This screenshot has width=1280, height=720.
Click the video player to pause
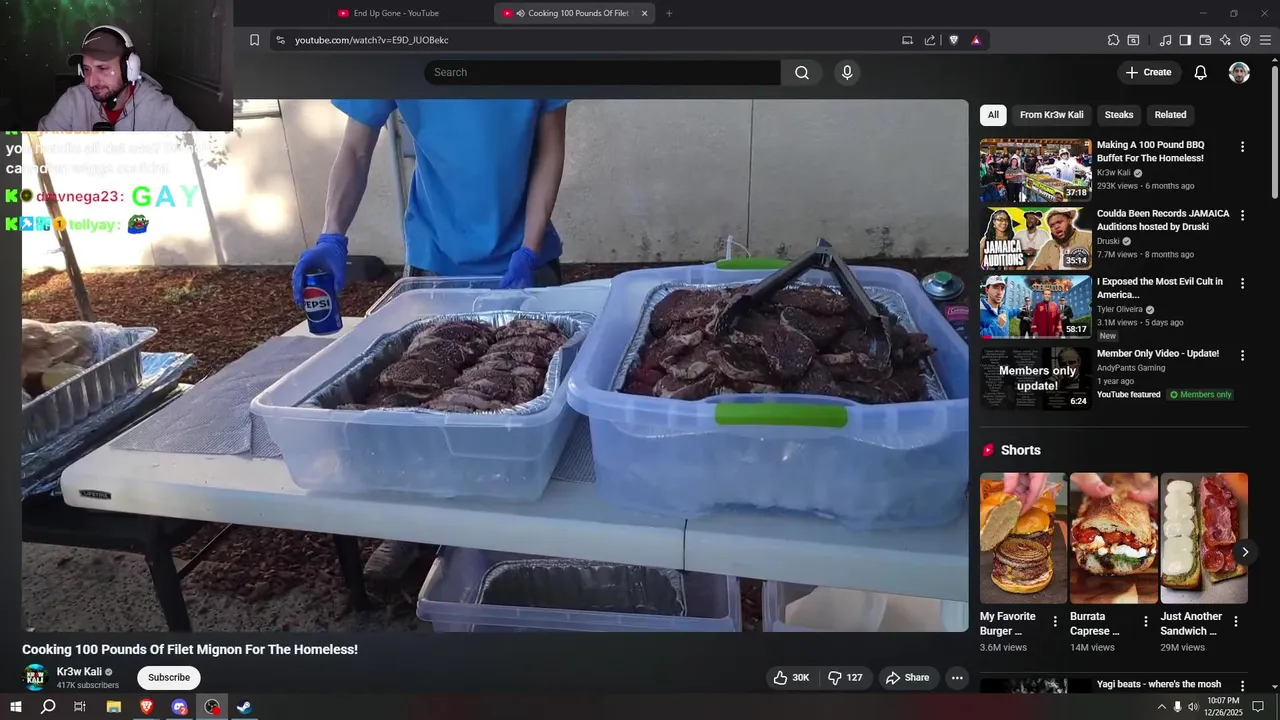(x=495, y=365)
